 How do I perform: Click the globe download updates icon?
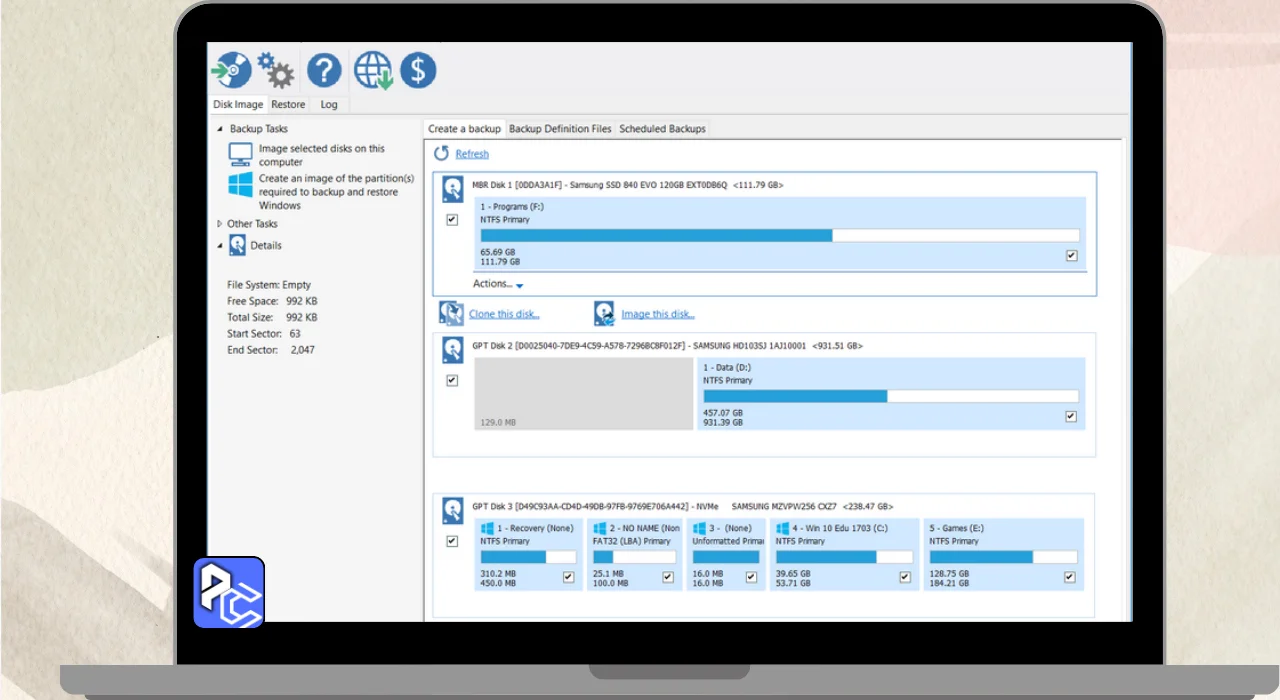pos(373,71)
